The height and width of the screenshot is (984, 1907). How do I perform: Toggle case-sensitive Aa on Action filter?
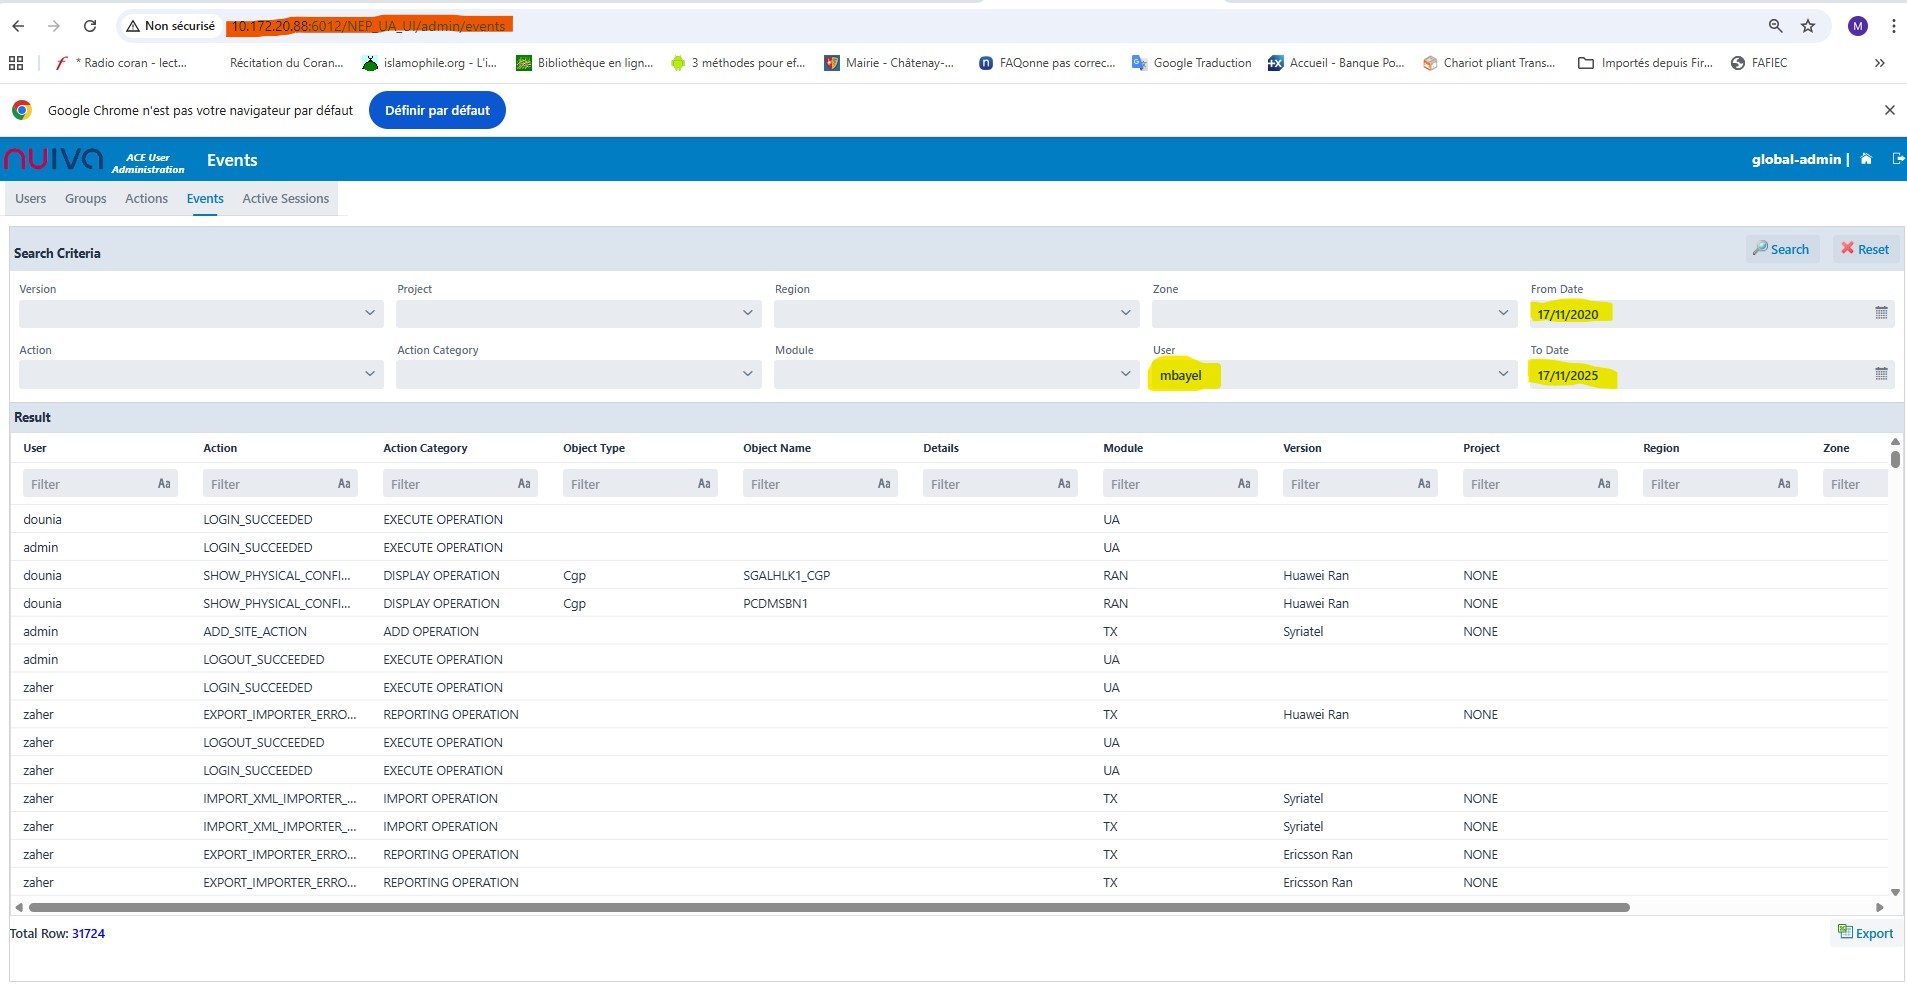pos(344,484)
